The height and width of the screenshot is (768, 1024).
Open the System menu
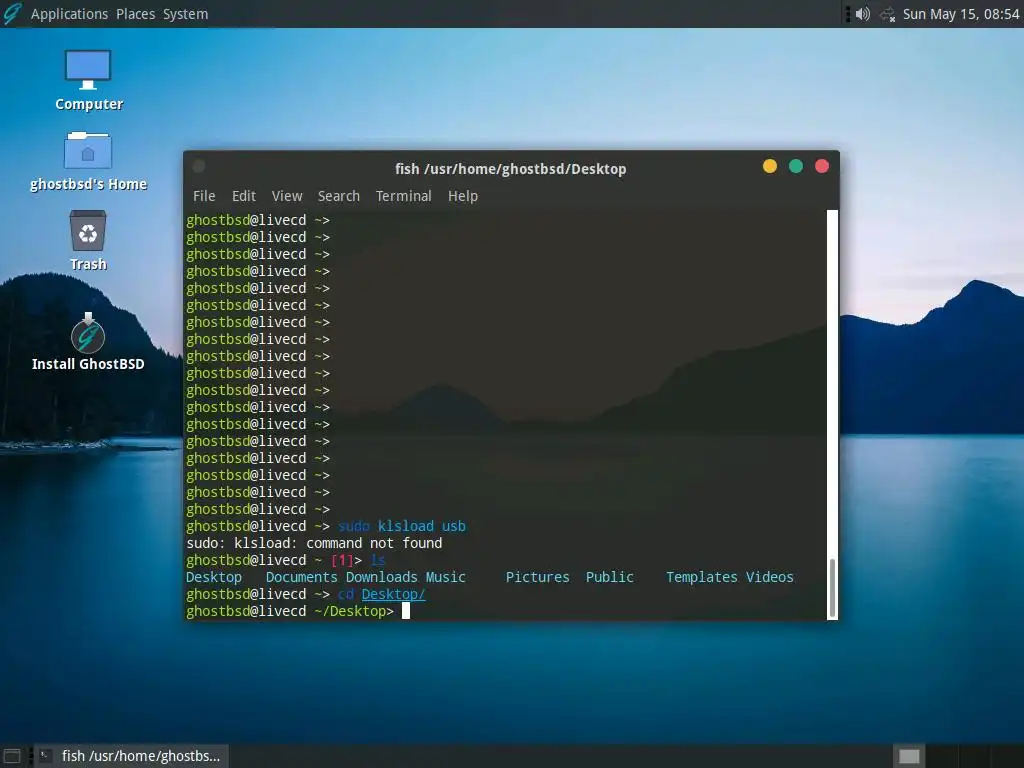(x=185, y=14)
